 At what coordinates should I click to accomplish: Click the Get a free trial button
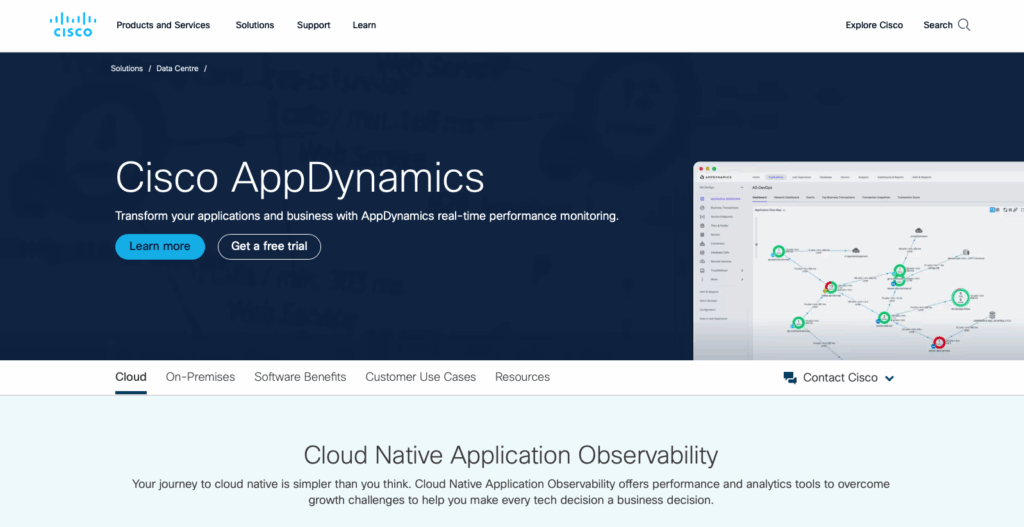(269, 246)
